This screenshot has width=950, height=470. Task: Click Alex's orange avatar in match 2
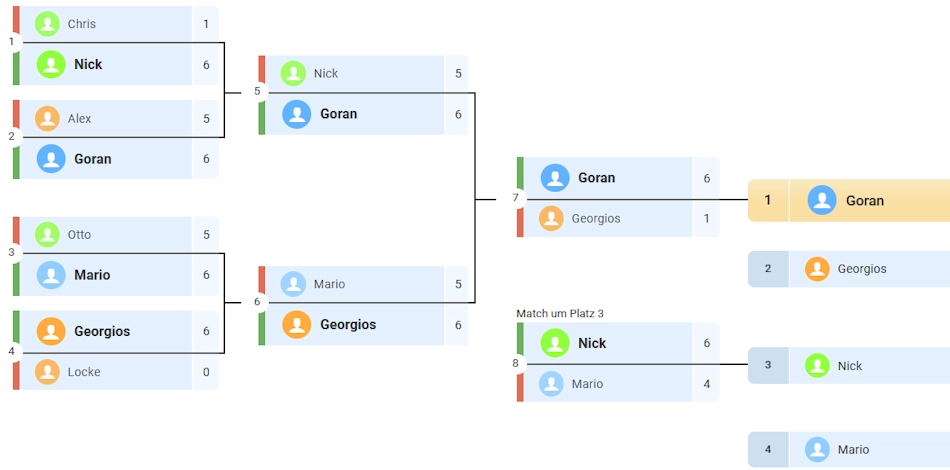47,118
